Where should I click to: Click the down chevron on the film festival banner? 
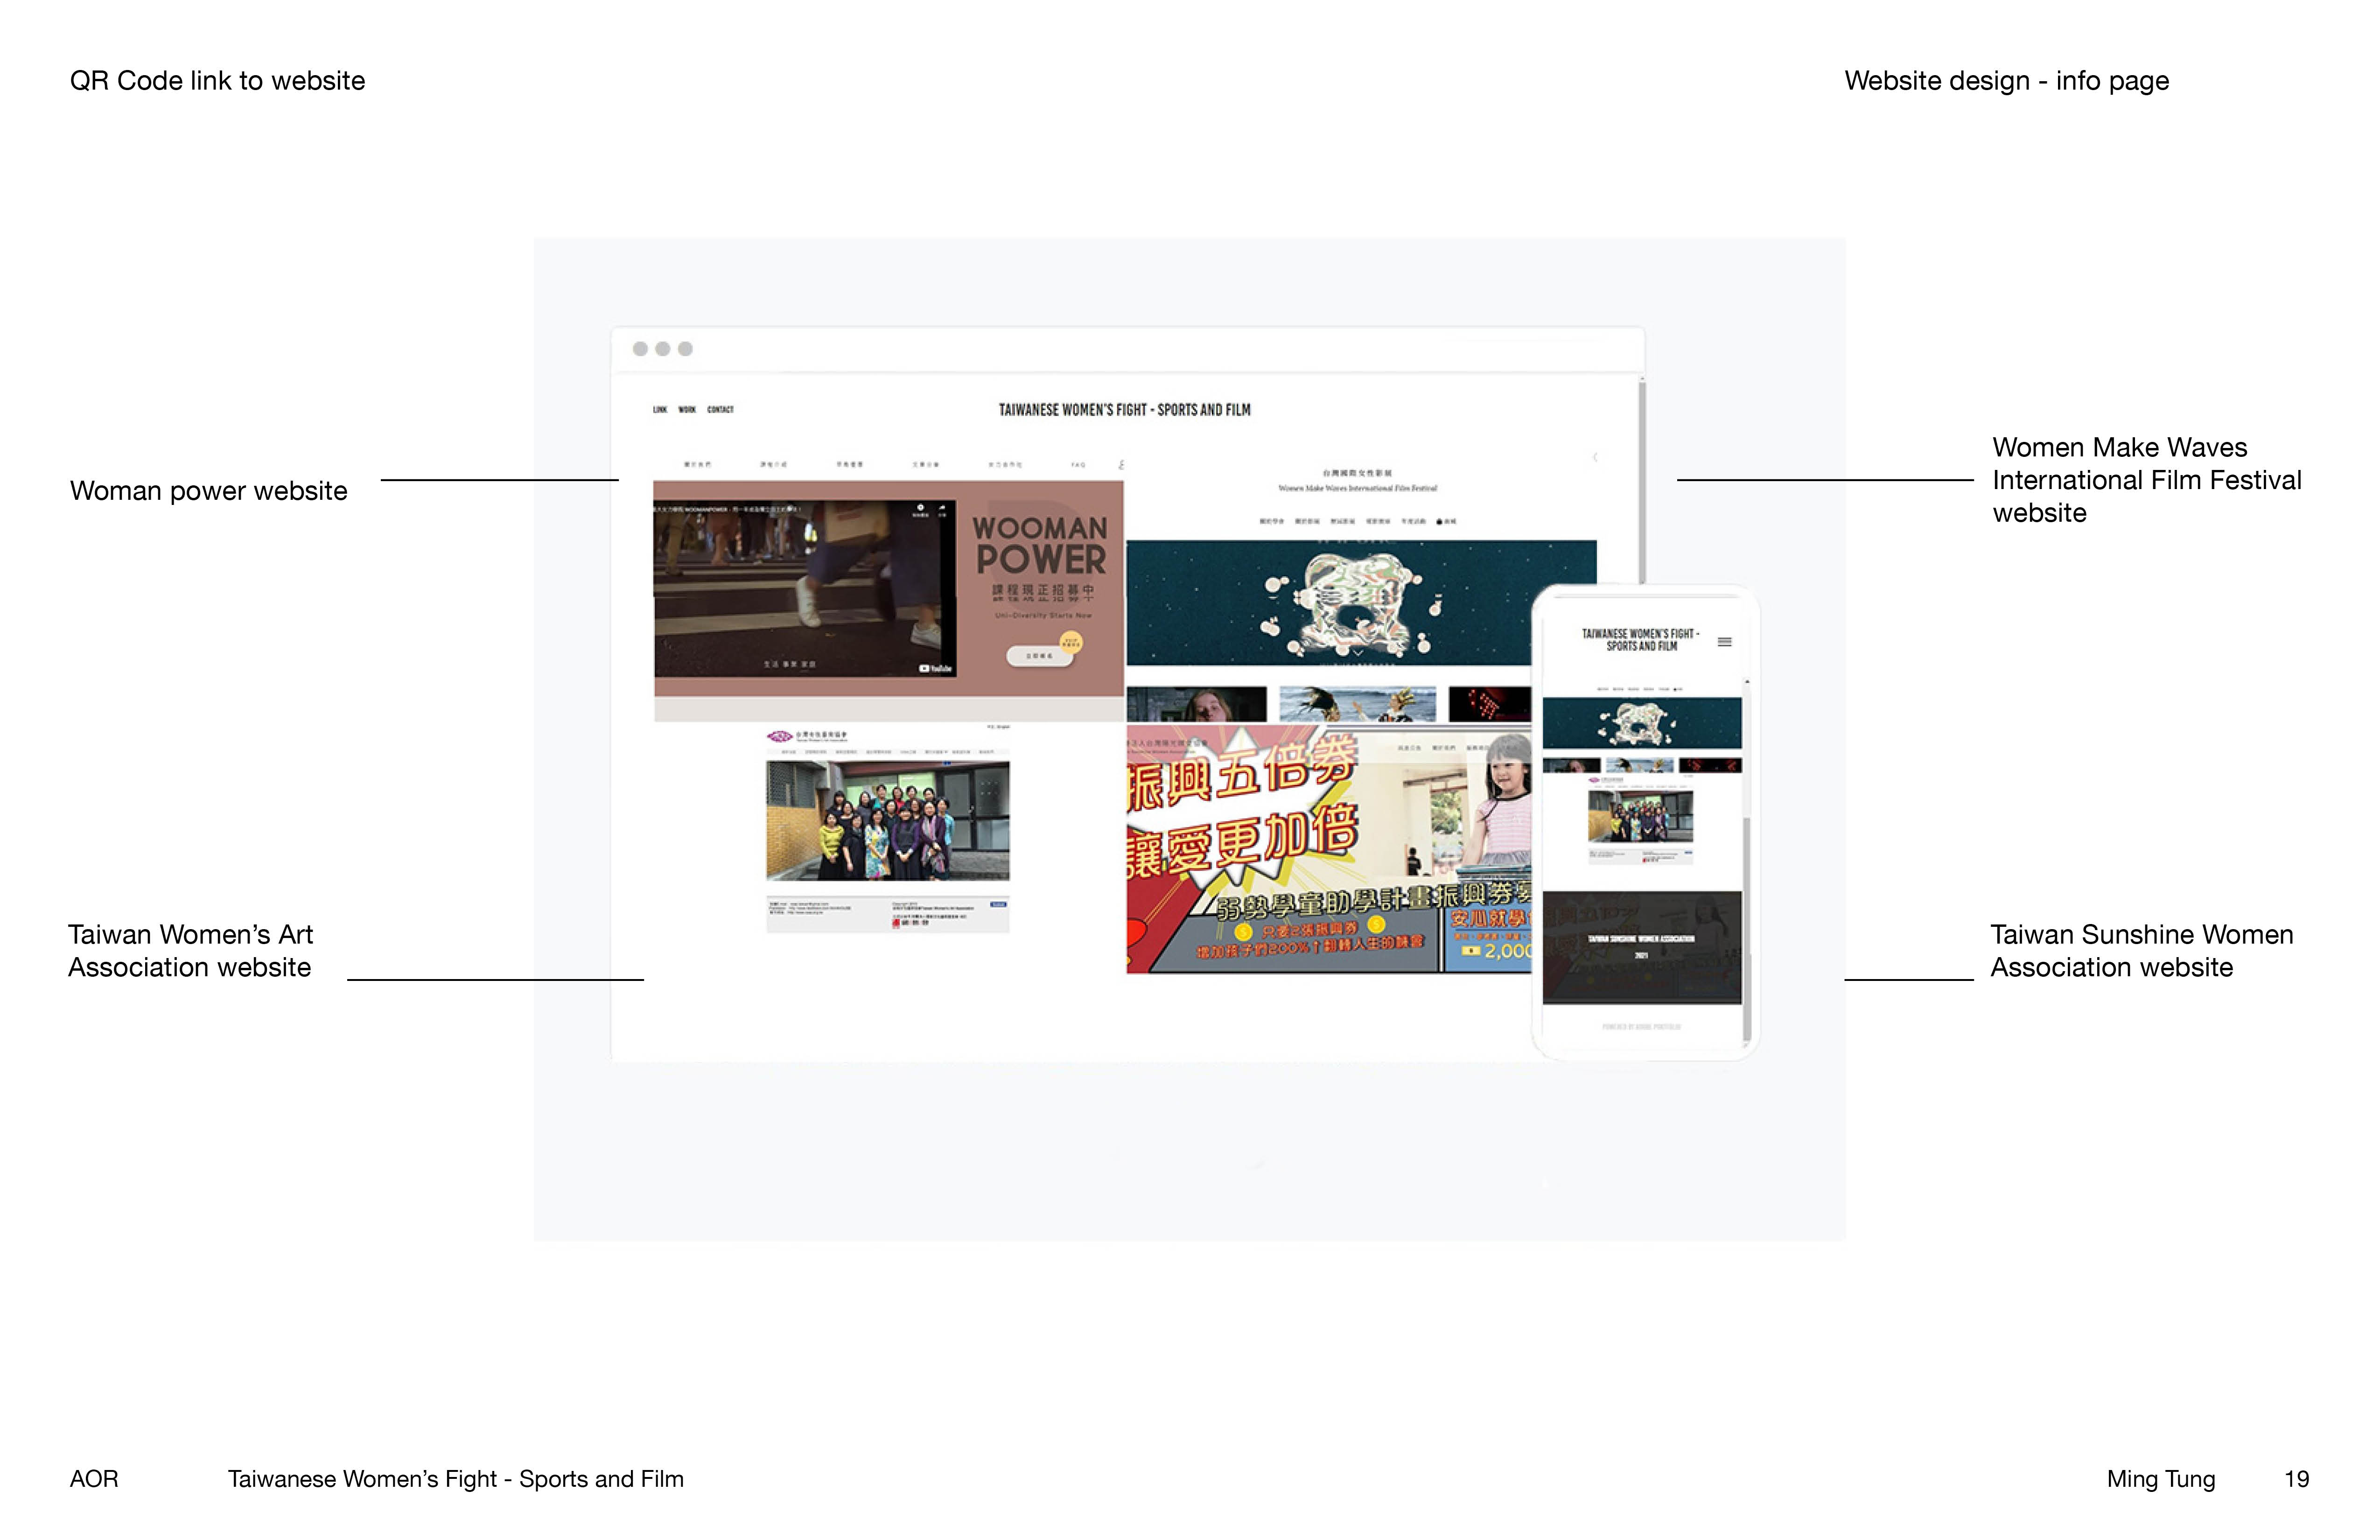tap(1359, 652)
